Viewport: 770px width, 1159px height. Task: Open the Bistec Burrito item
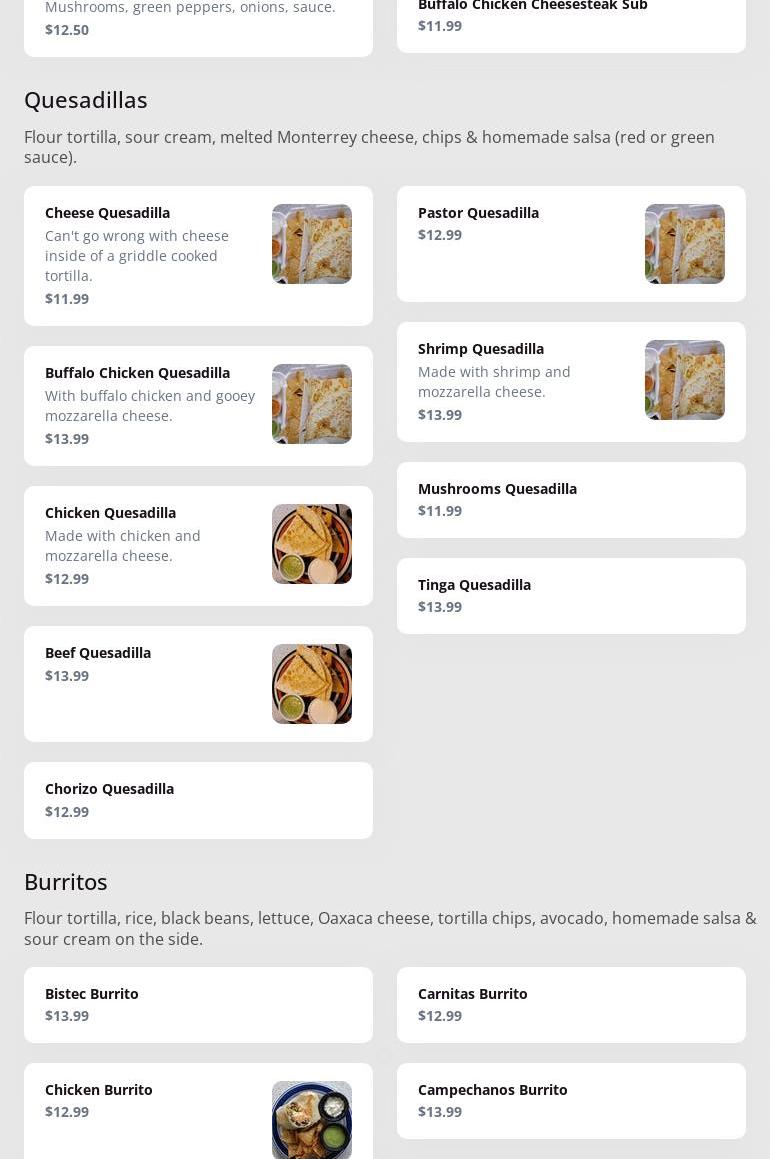(x=198, y=1005)
